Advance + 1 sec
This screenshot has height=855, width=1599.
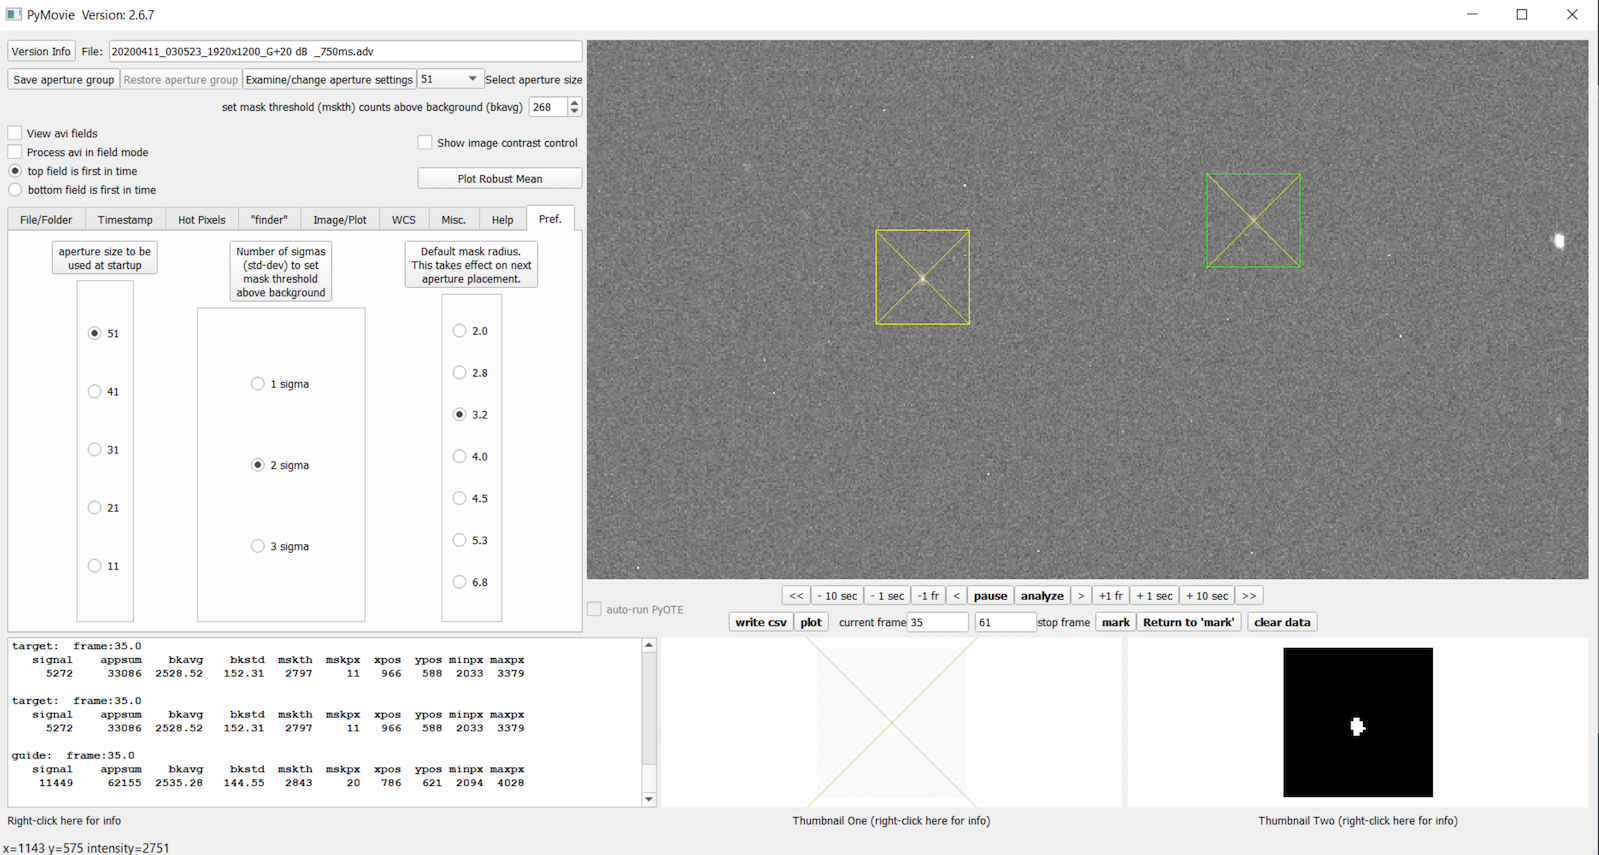click(x=1154, y=596)
